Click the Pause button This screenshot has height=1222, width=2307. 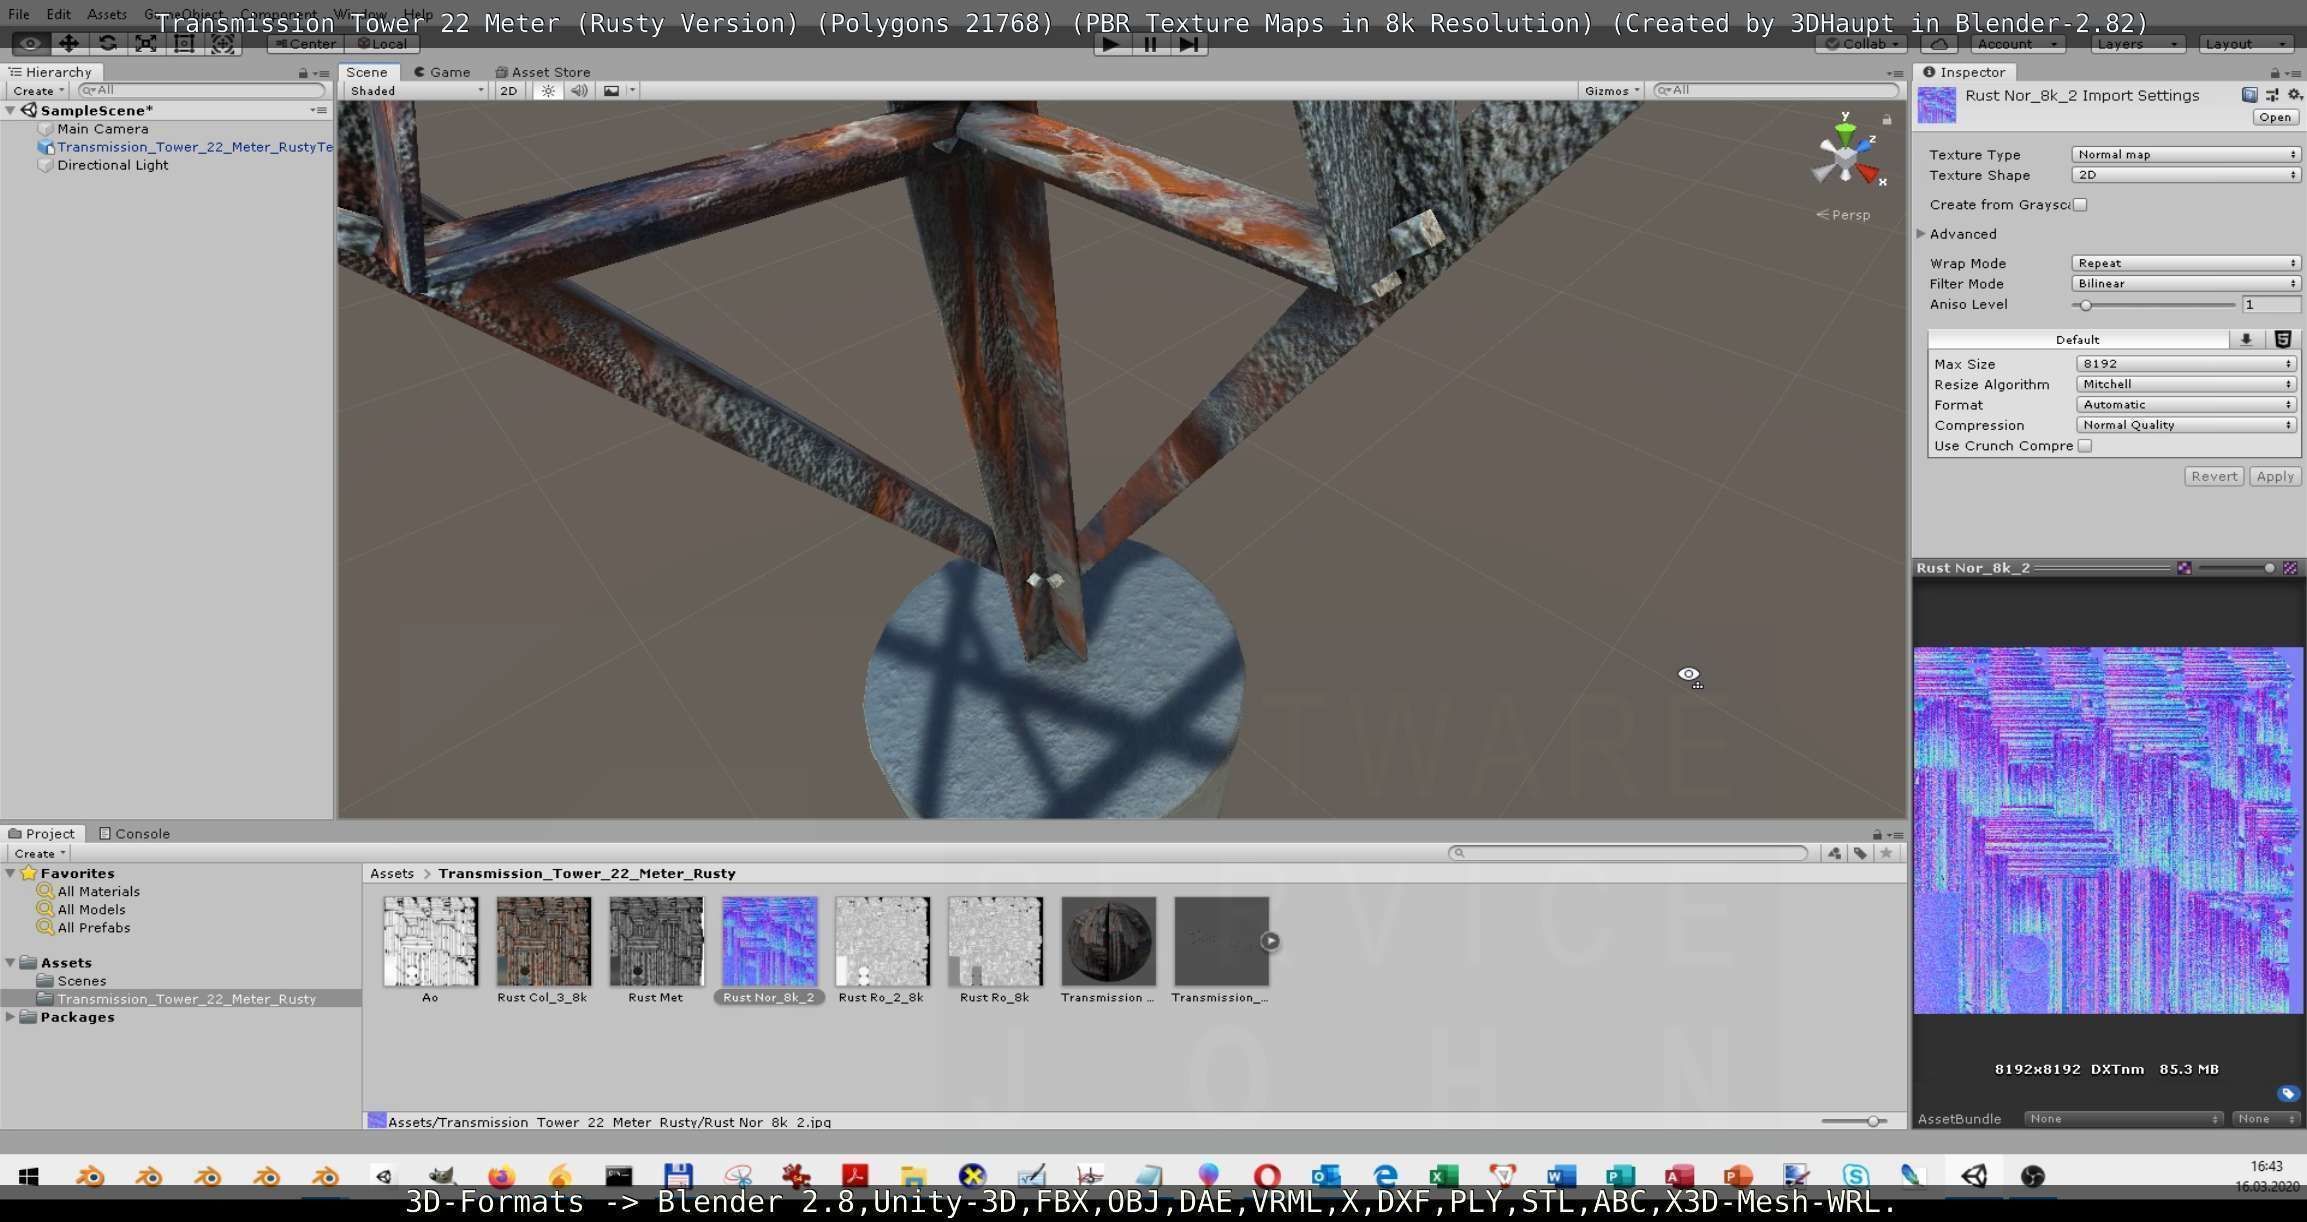tap(1150, 44)
